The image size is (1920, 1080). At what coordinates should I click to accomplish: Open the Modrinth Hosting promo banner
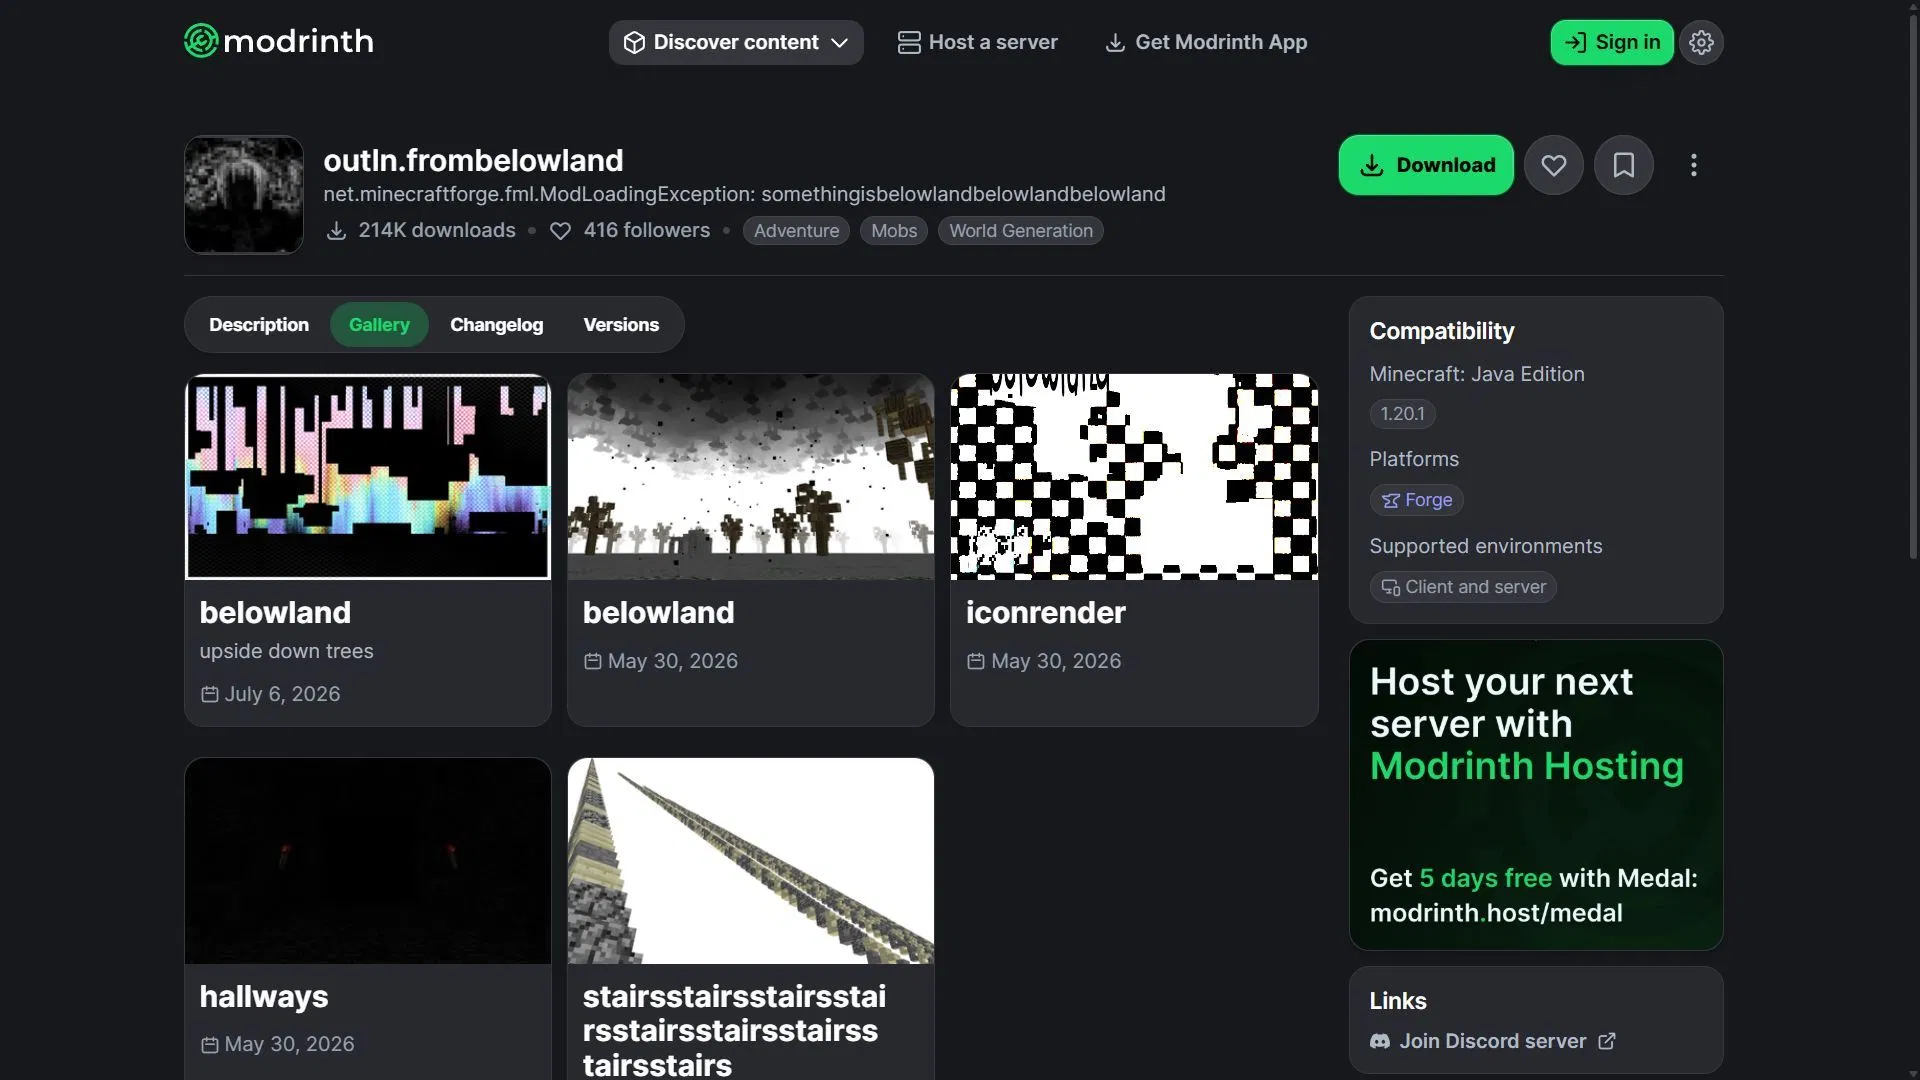coord(1536,795)
